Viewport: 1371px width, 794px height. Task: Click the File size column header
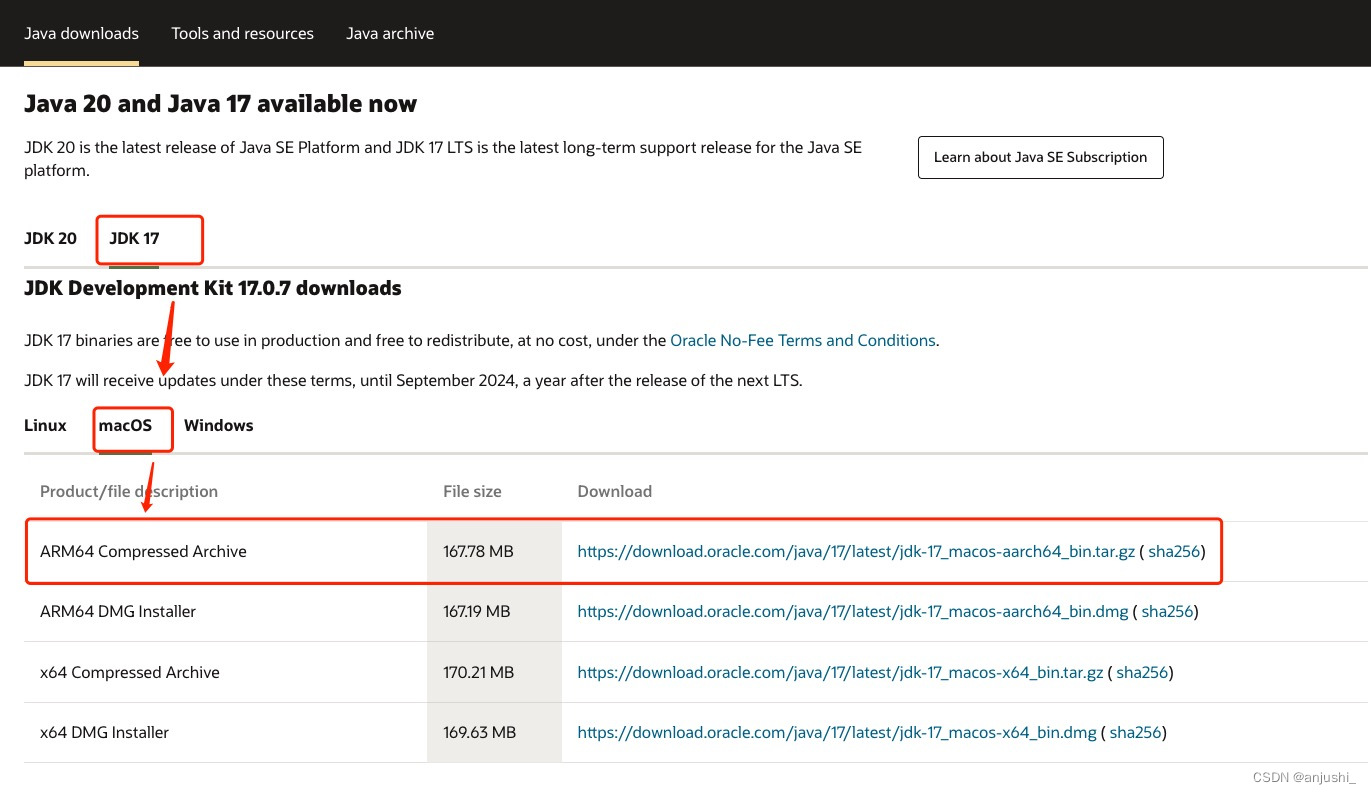pyautogui.click(x=472, y=491)
